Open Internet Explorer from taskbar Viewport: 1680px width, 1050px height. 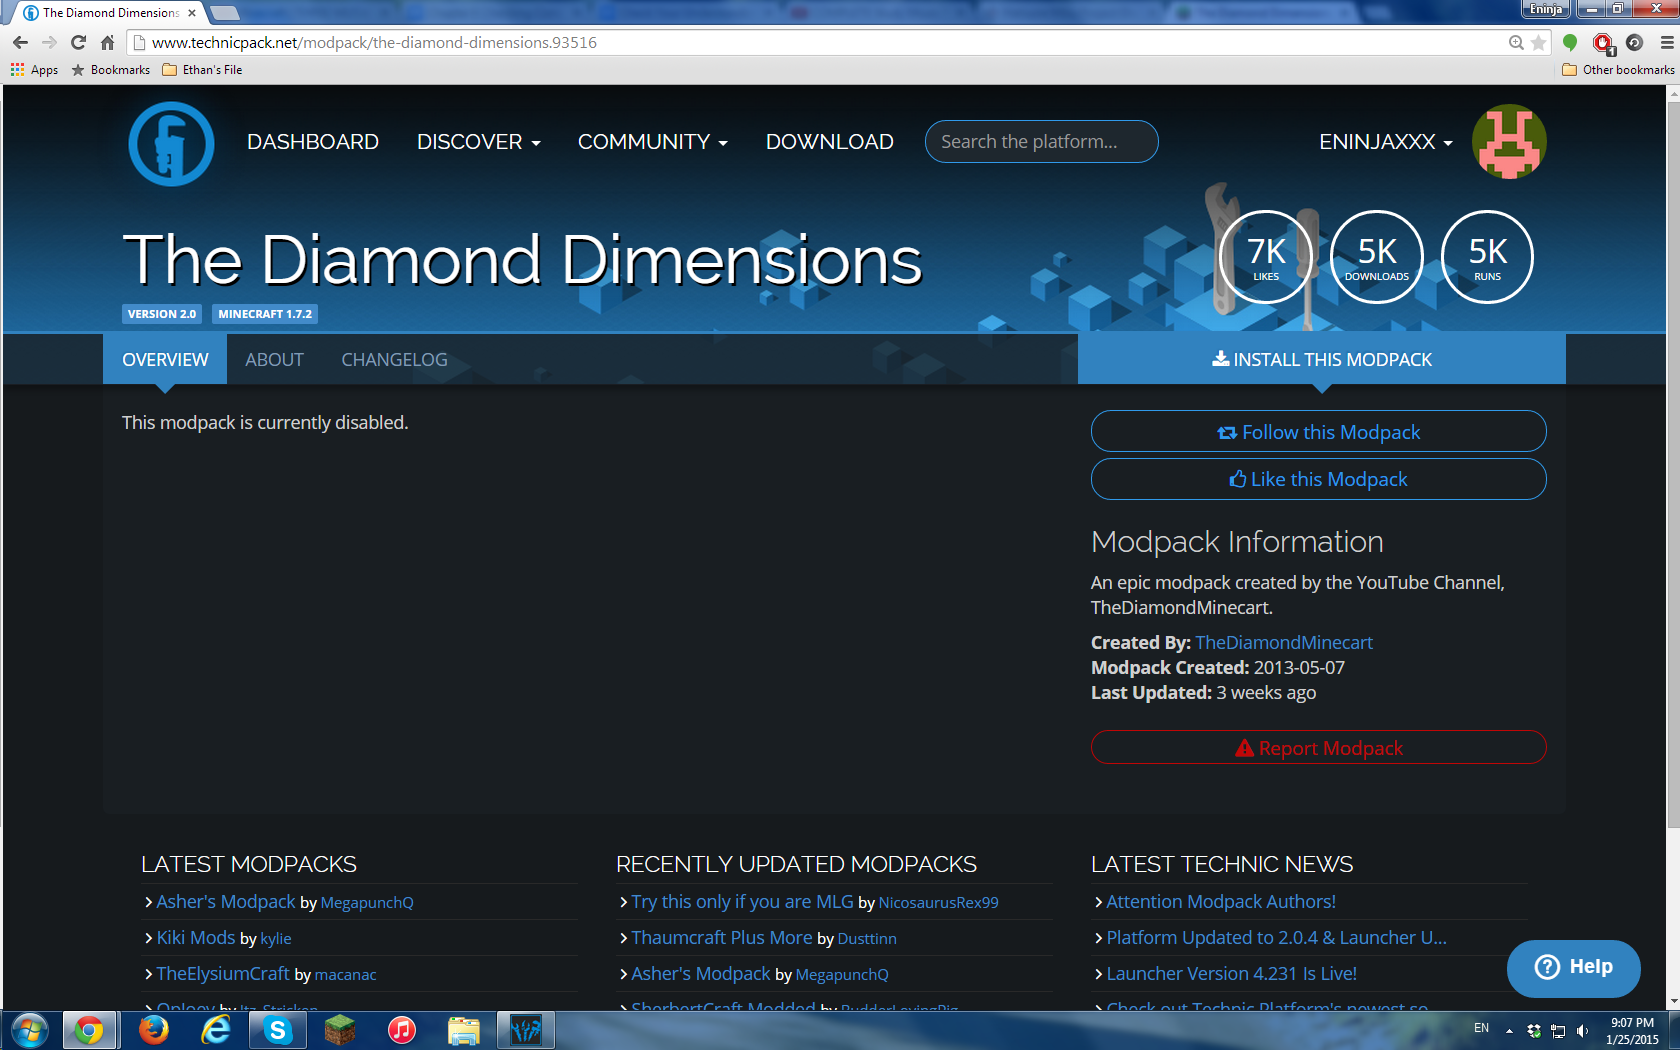(x=215, y=1030)
